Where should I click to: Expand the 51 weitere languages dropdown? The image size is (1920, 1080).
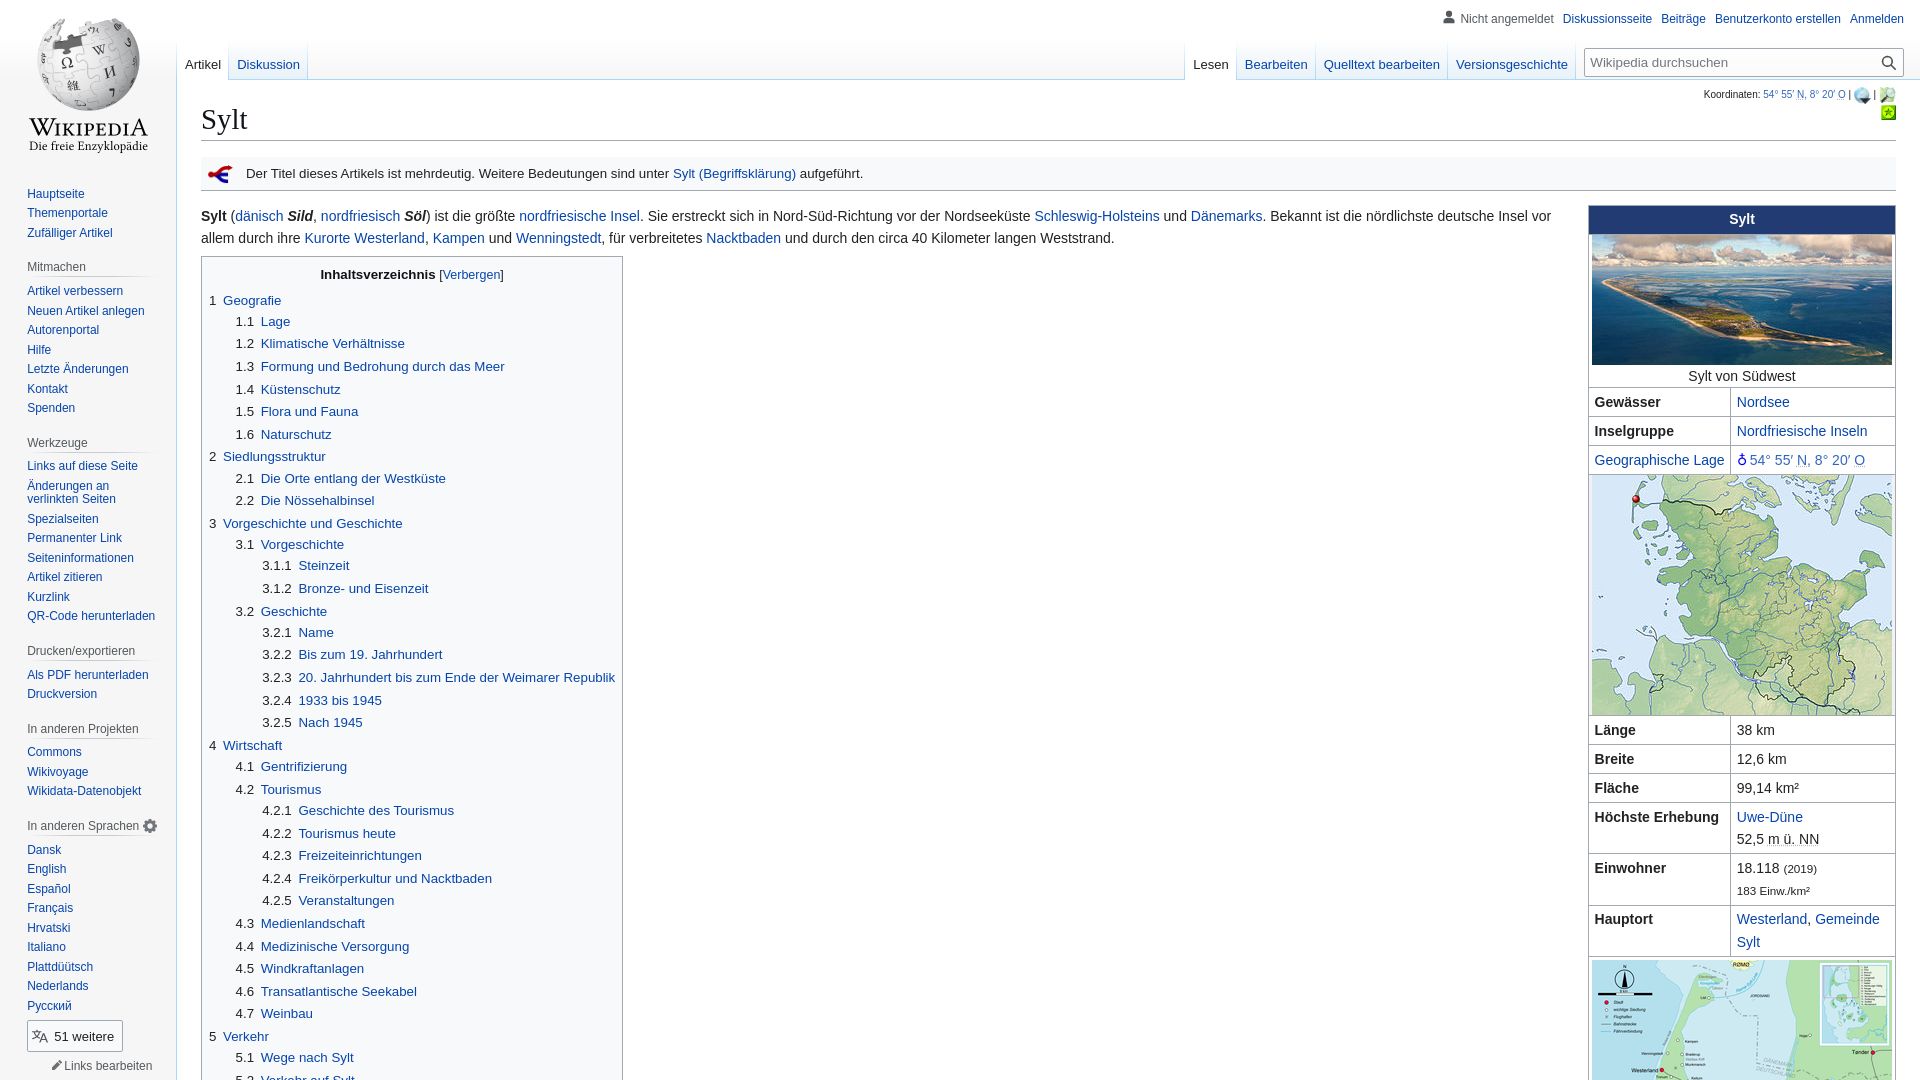[x=74, y=1035]
